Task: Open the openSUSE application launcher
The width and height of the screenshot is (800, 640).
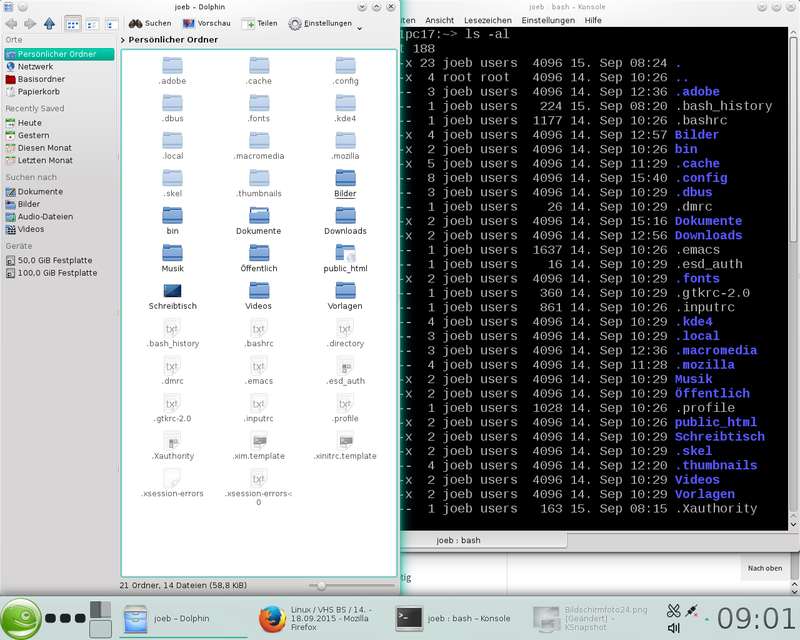Action: tap(20, 619)
